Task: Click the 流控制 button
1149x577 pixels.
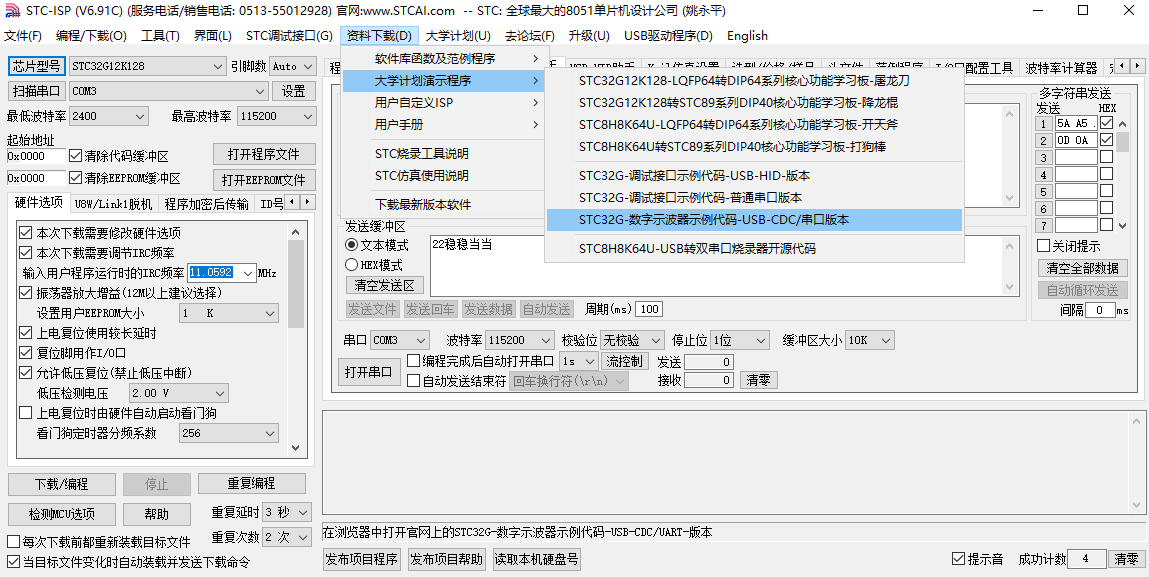Action: [624, 361]
